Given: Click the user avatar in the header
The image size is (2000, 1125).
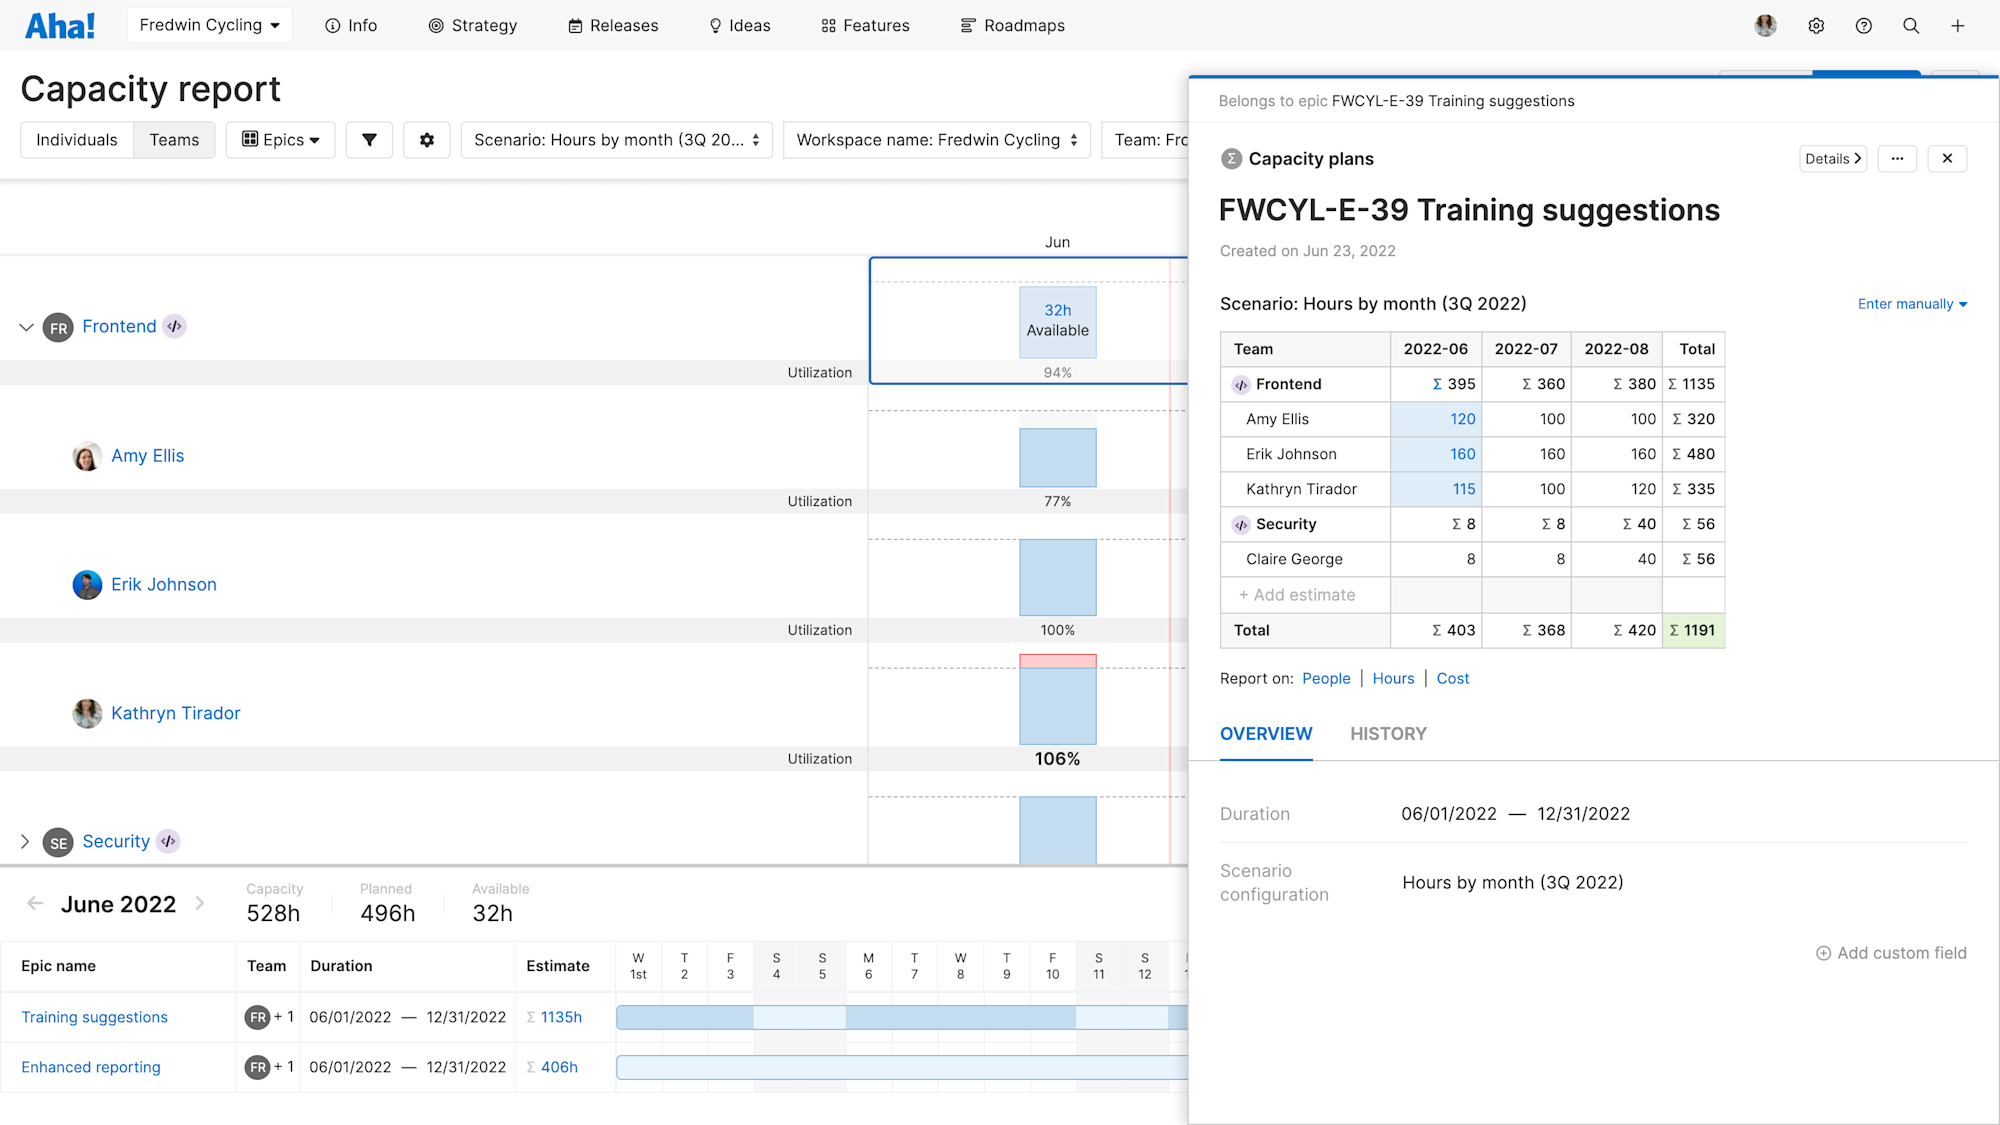Looking at the screenshot, I should tap(1765, 25).
